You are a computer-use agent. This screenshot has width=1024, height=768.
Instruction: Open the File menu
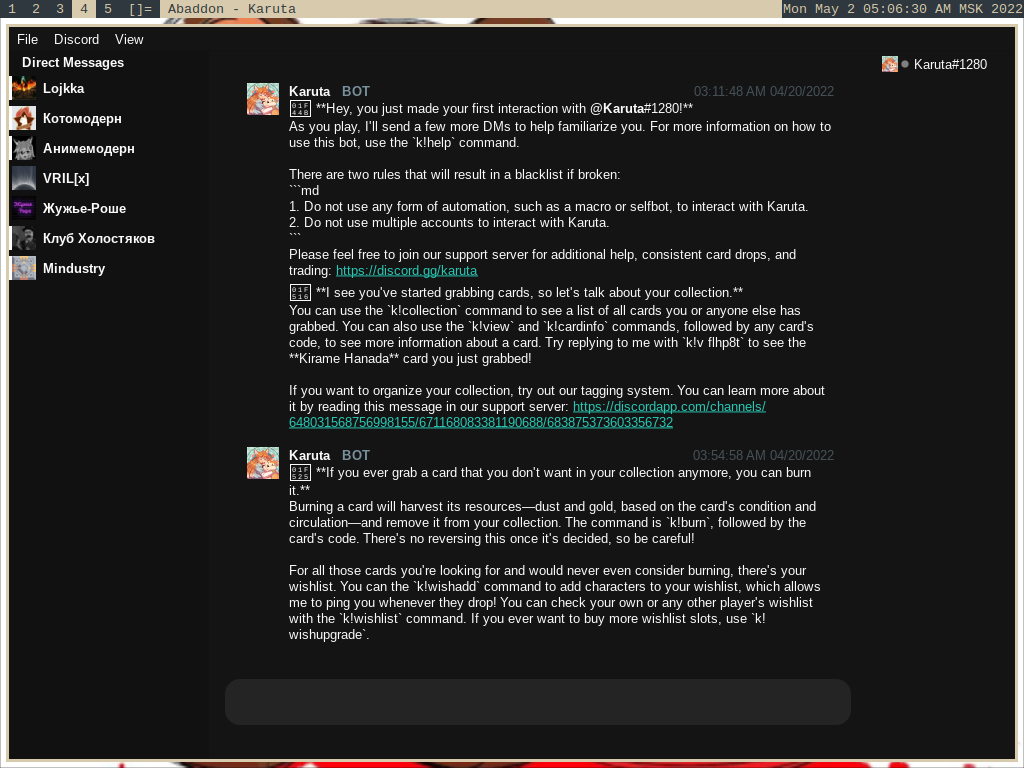27,39
